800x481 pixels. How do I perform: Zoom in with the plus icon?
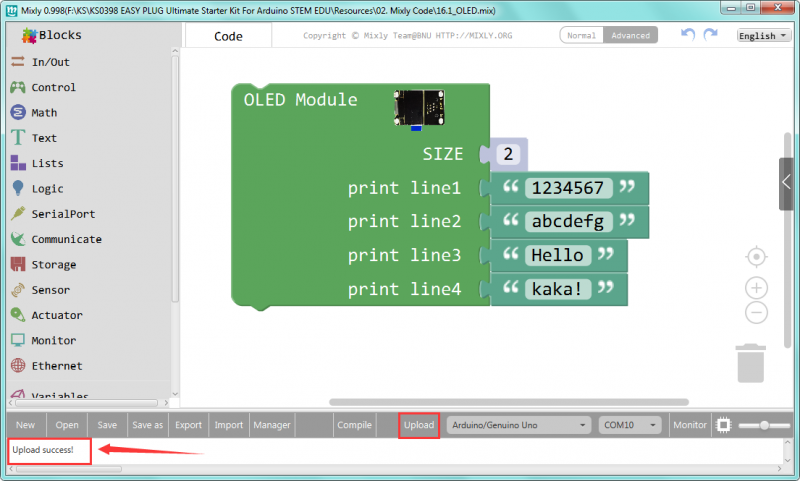(757, 288)
